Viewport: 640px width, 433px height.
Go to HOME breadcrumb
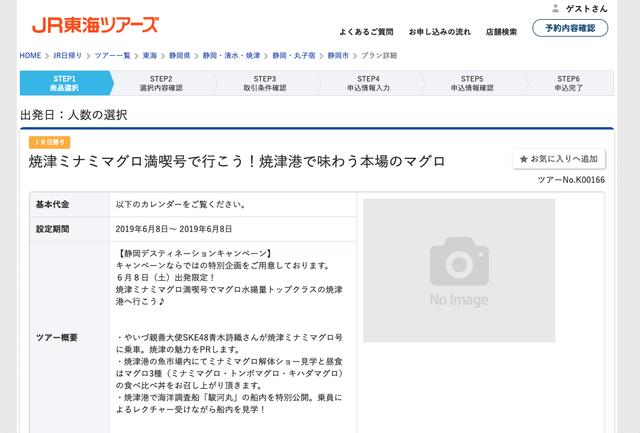30,56
